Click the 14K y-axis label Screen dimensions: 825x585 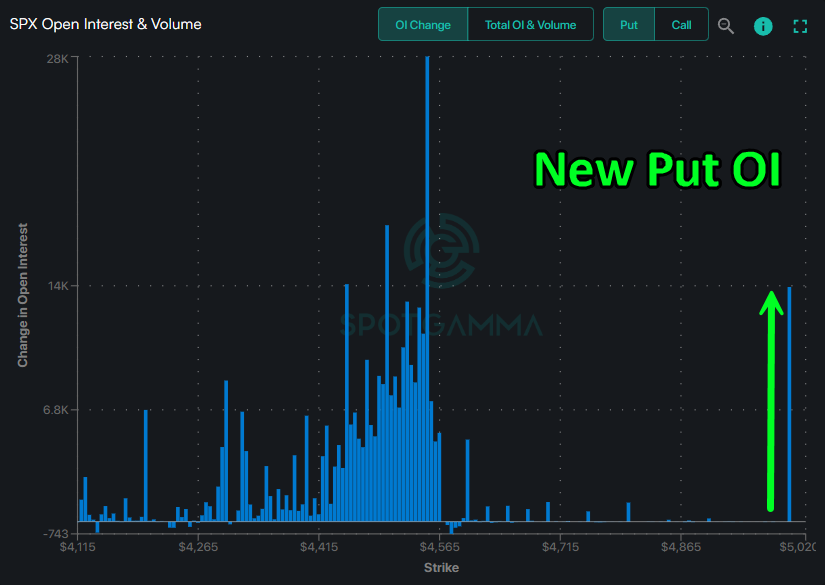coord(58,286)
